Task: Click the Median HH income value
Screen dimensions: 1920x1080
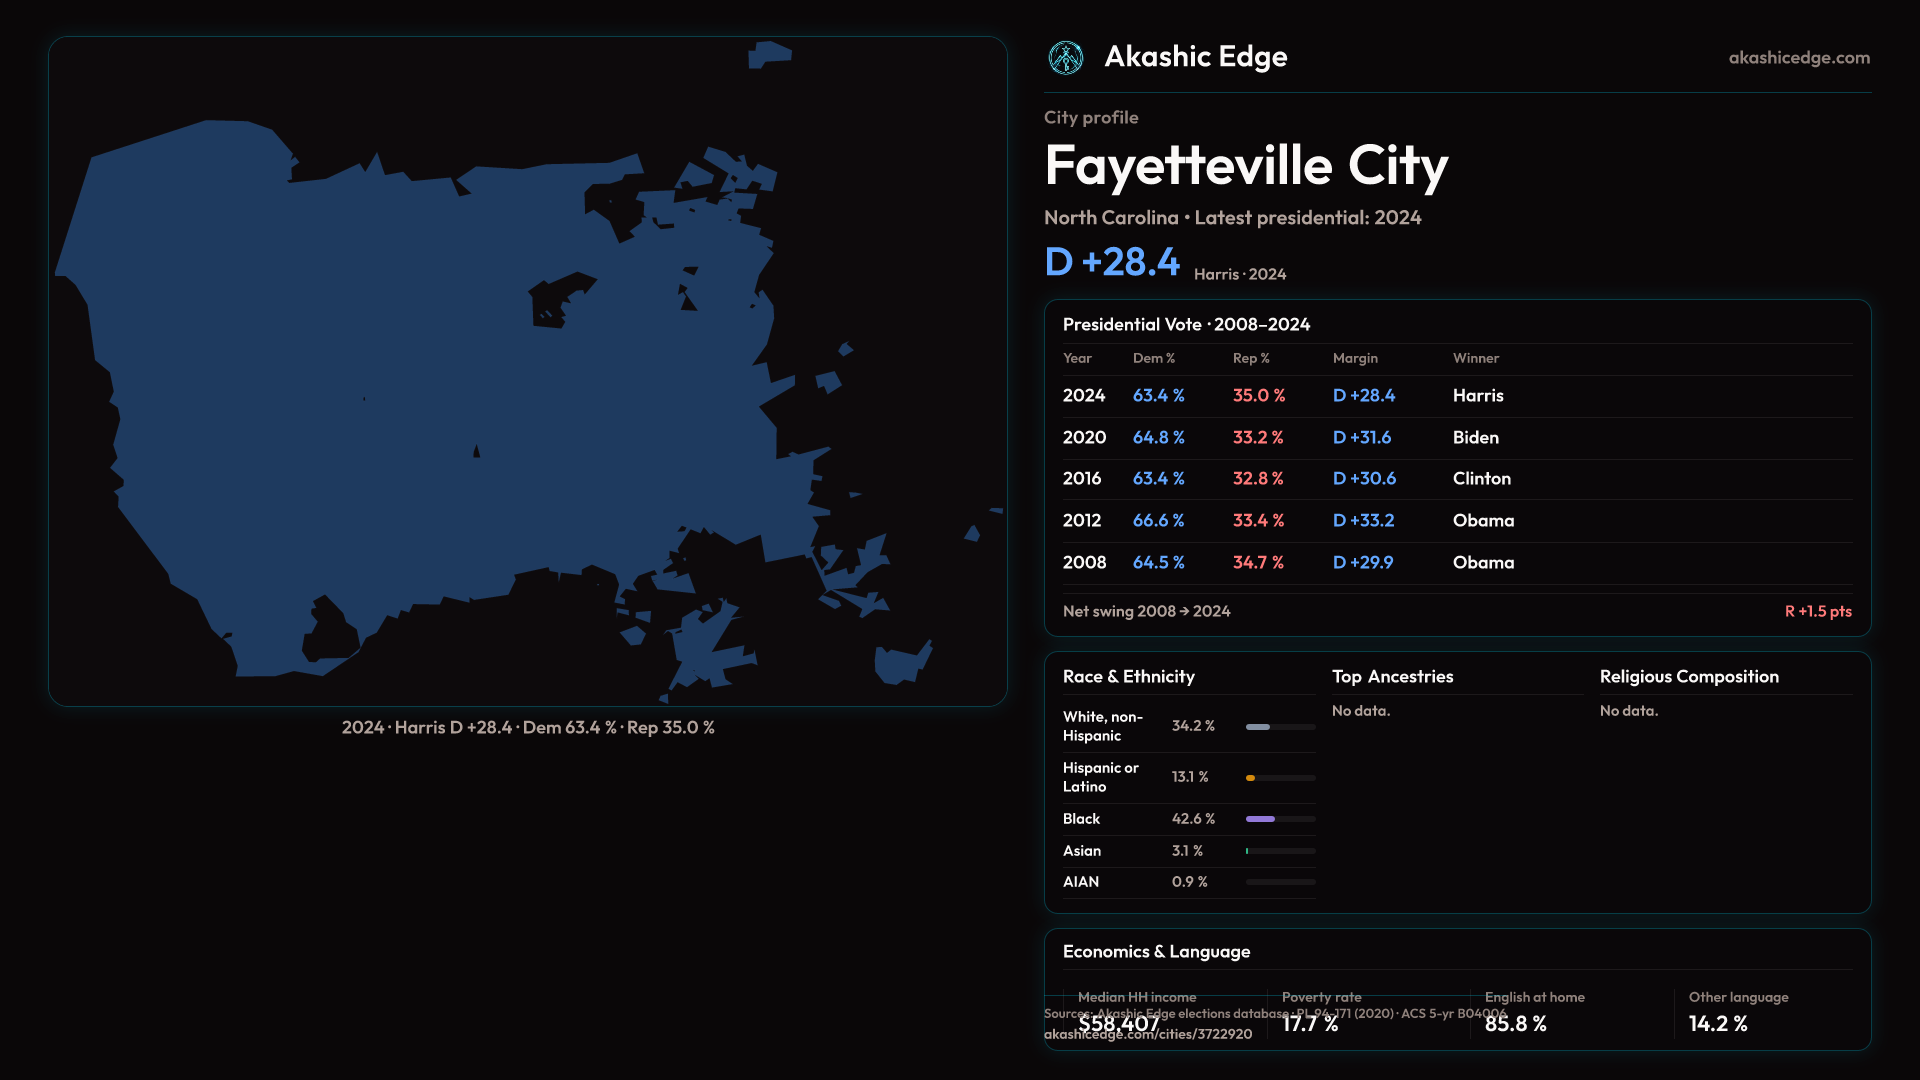Action: click(1118, 1023)
